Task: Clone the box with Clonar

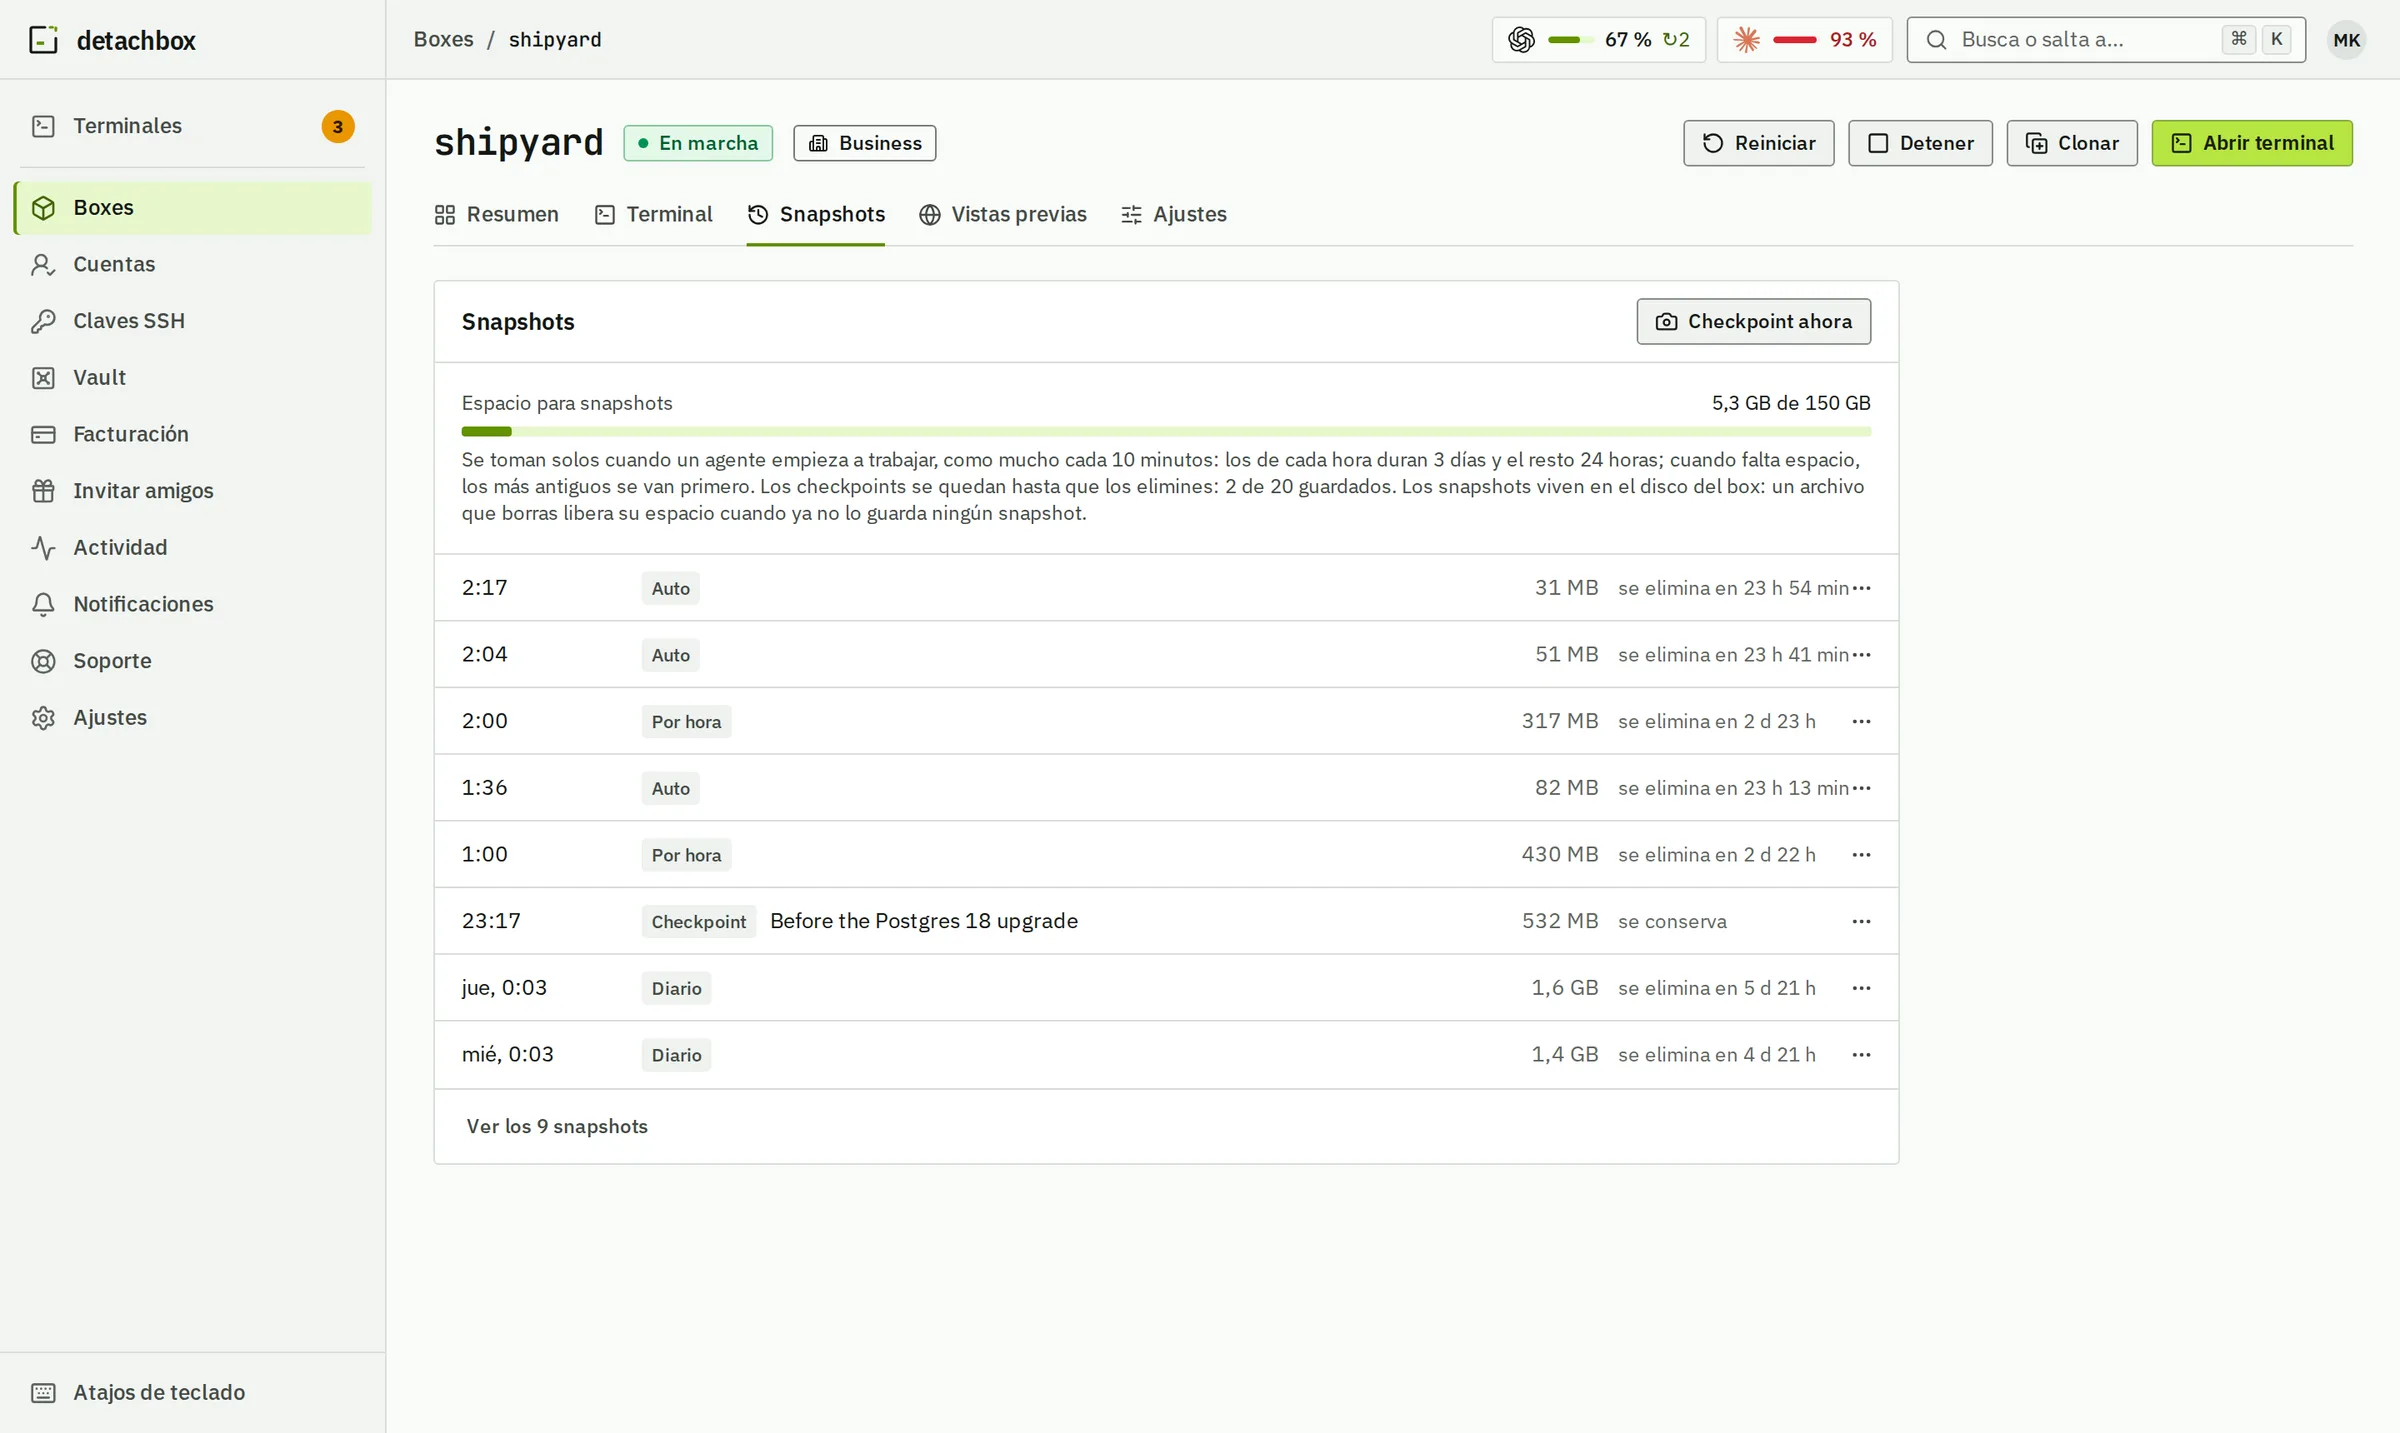Action: click(x=2071, y=143)
